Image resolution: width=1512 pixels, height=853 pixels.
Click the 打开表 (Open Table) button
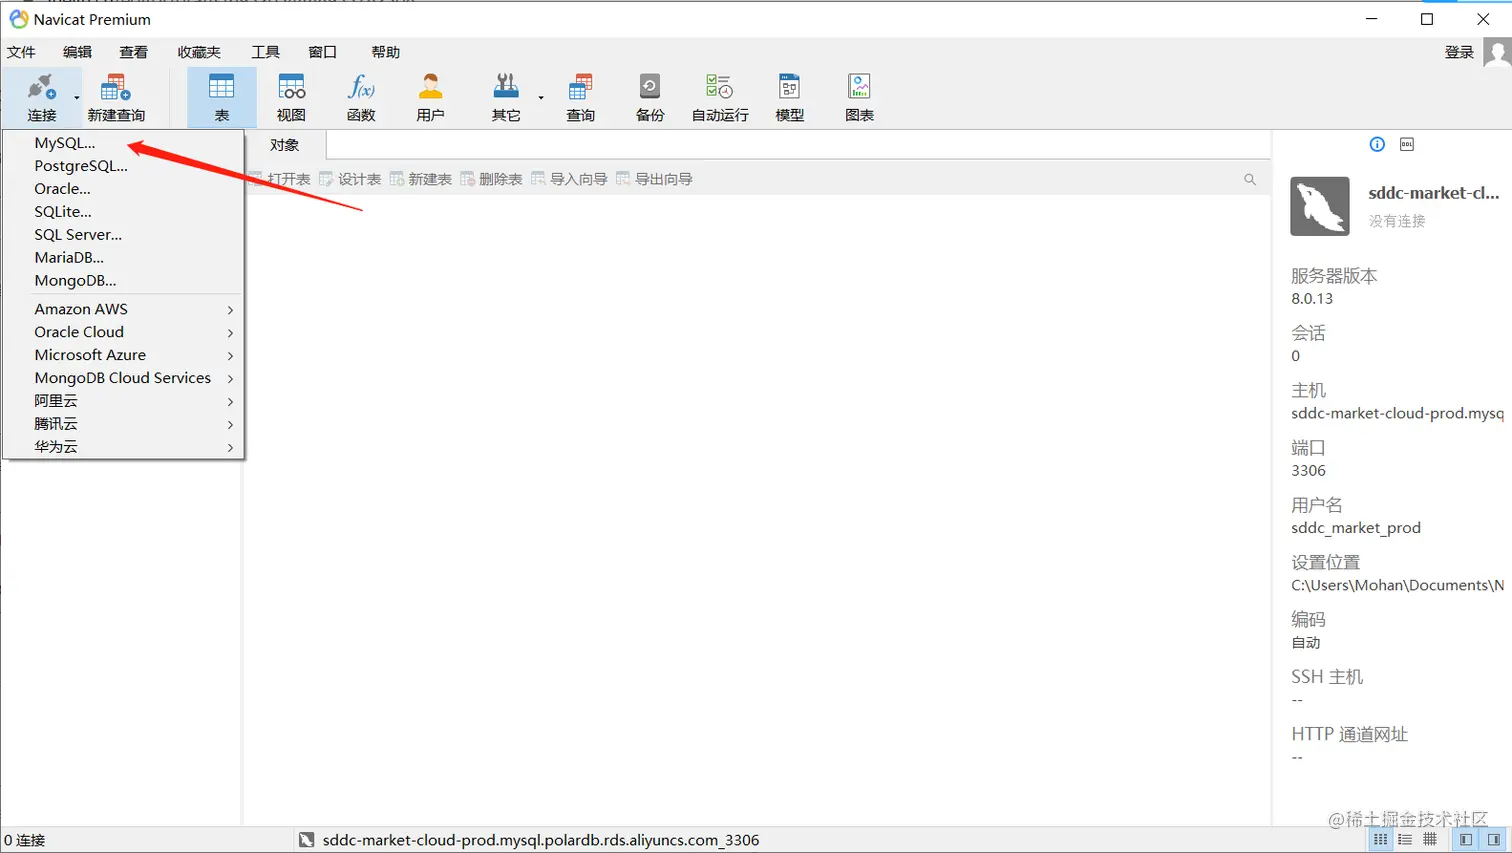280,179
